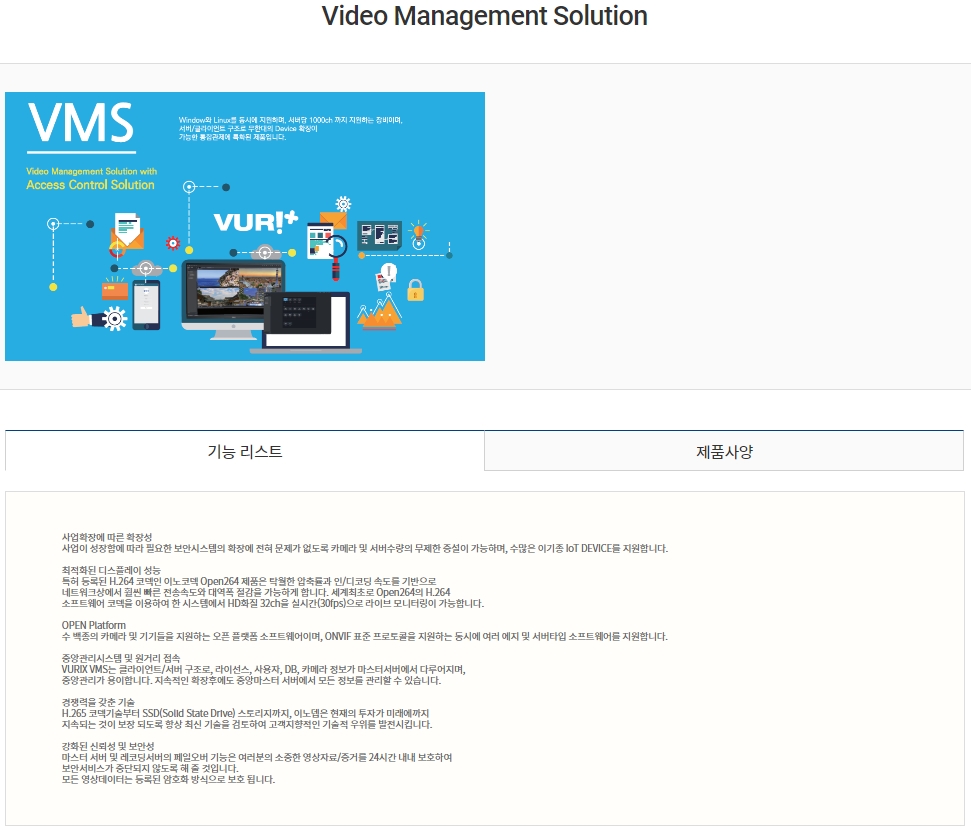Click the line mentioning HD화질 32ch
Image resolution: width=971 pixels, height=831 pixels.
[x=272, y=603]
